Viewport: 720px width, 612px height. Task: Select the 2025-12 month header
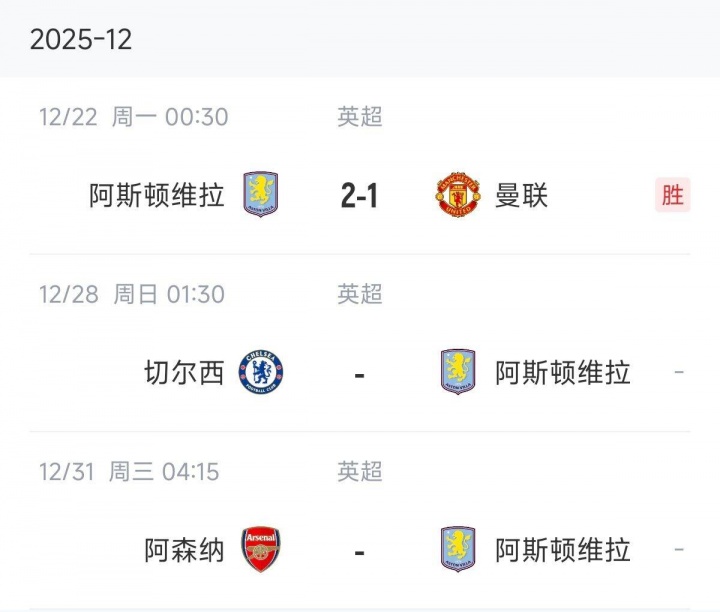click(81, 39)
